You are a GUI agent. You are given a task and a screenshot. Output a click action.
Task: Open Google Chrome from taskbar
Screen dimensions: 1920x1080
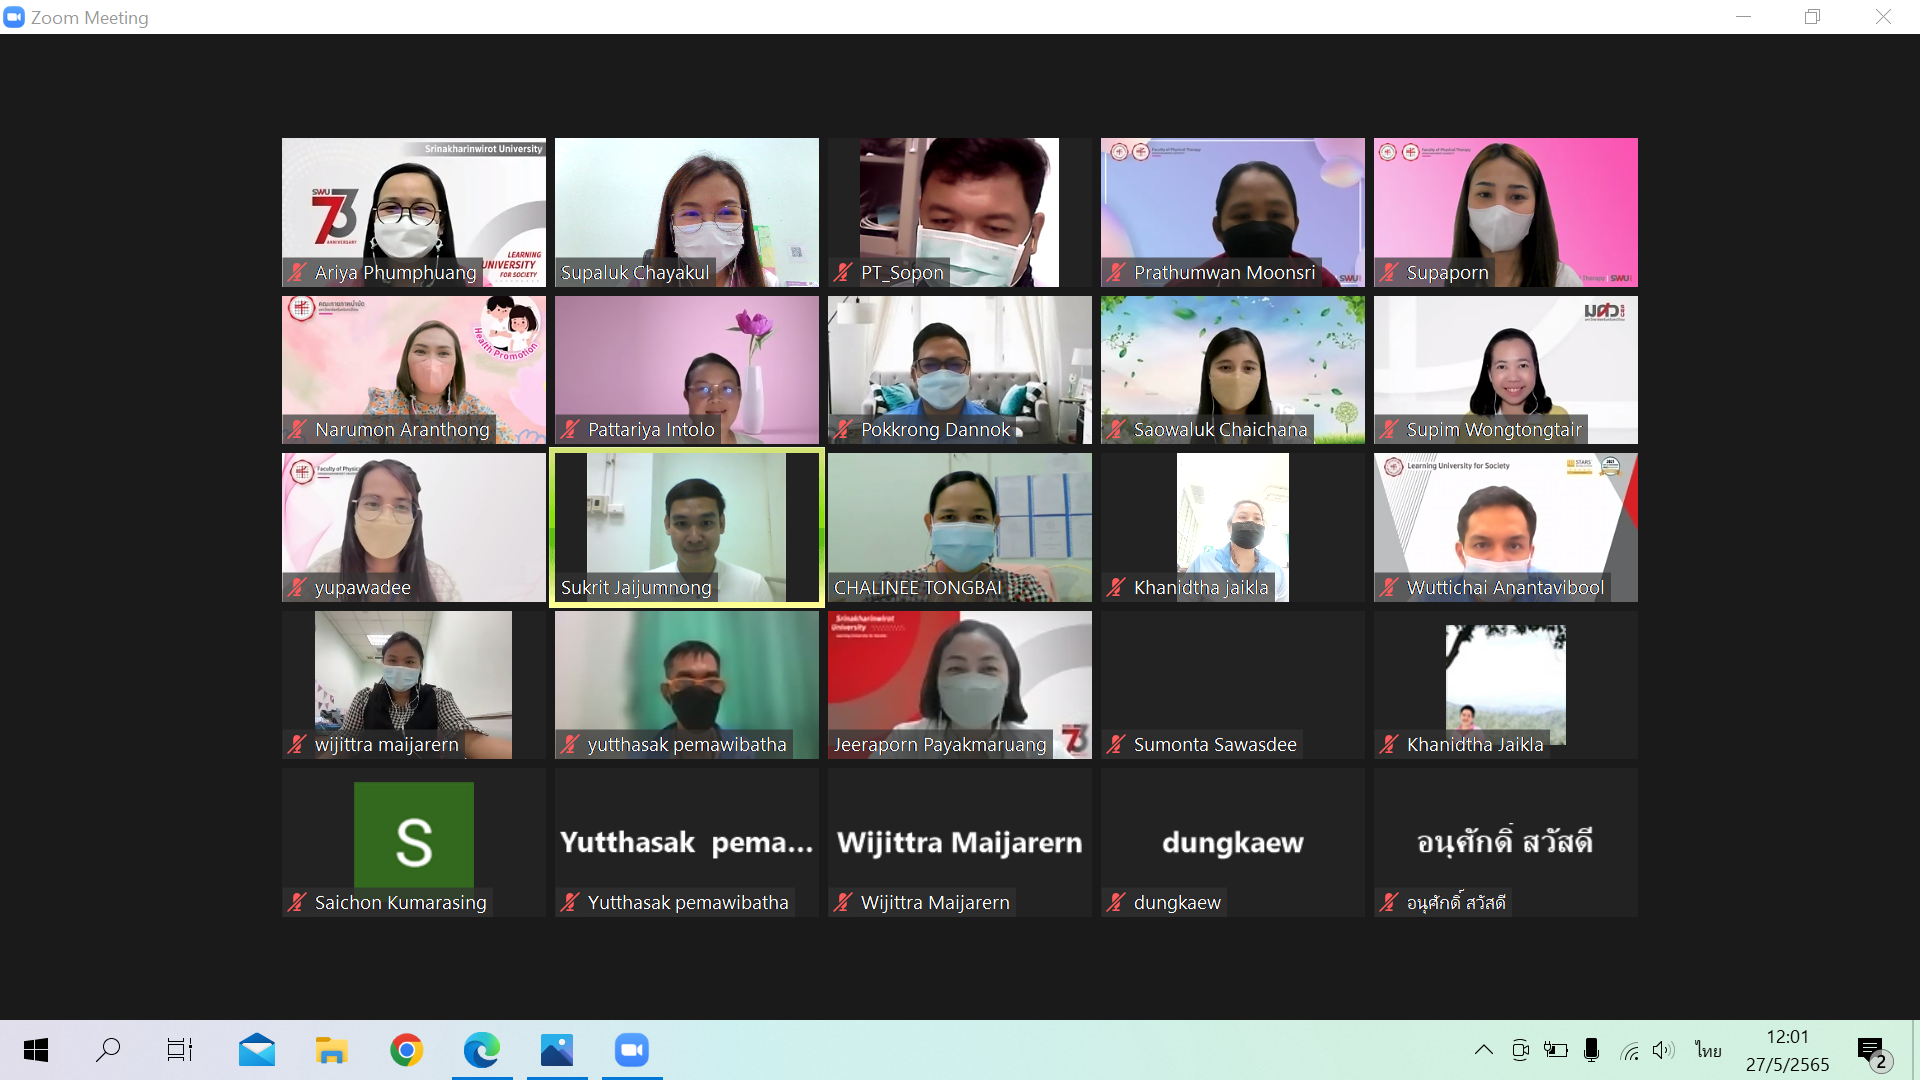[x=406, y=1050]
